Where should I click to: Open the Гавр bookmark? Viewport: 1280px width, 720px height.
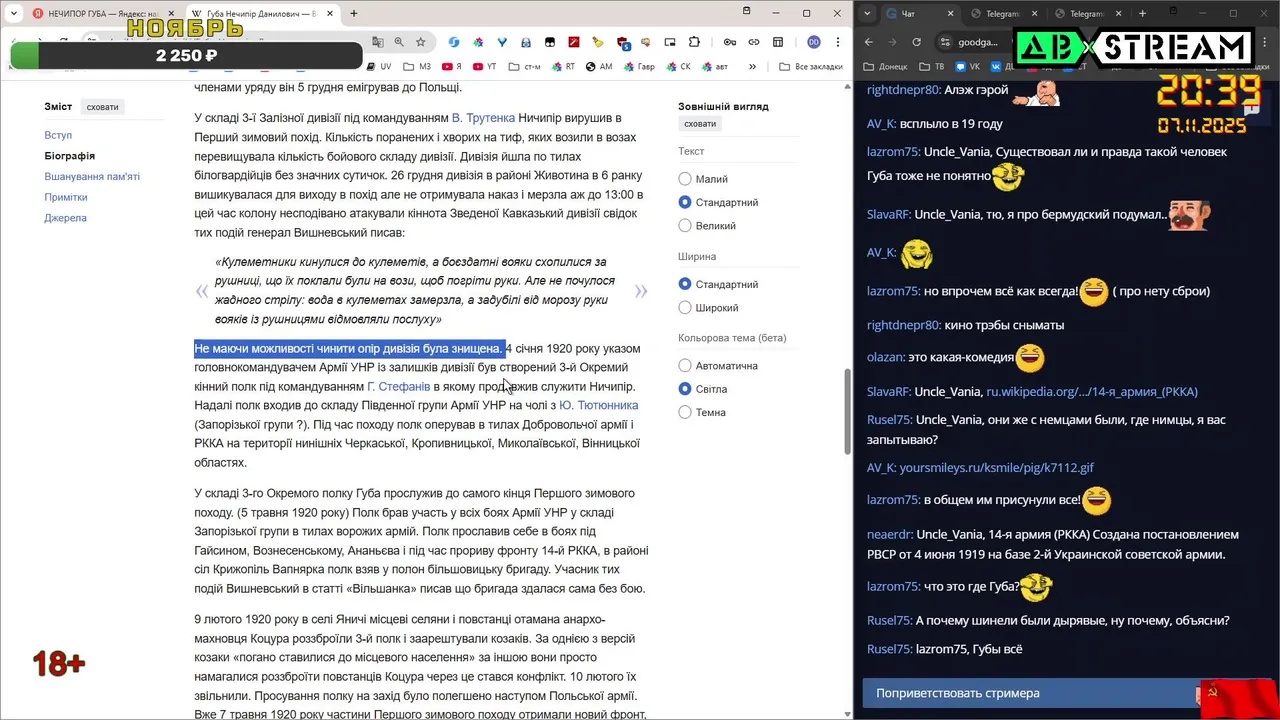point(639,66)
